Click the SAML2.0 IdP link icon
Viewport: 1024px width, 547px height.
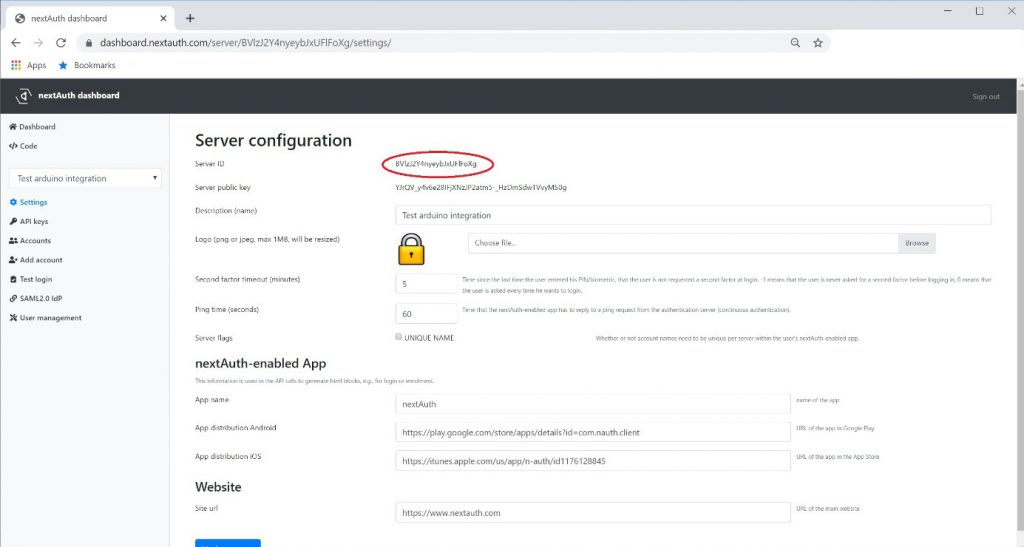tap(13, 298)
